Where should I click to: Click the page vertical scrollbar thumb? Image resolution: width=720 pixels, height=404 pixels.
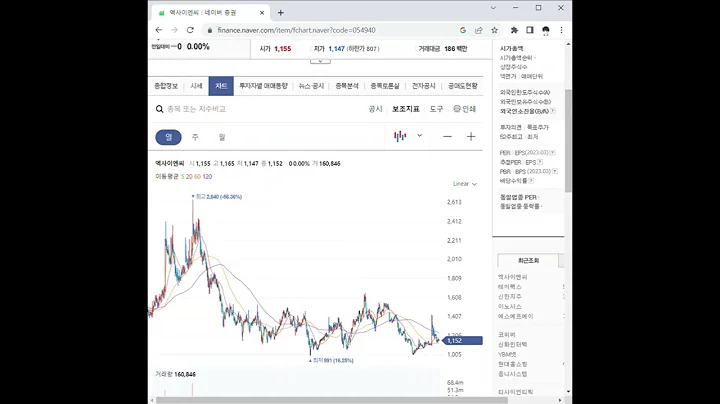tap(568, 140)
